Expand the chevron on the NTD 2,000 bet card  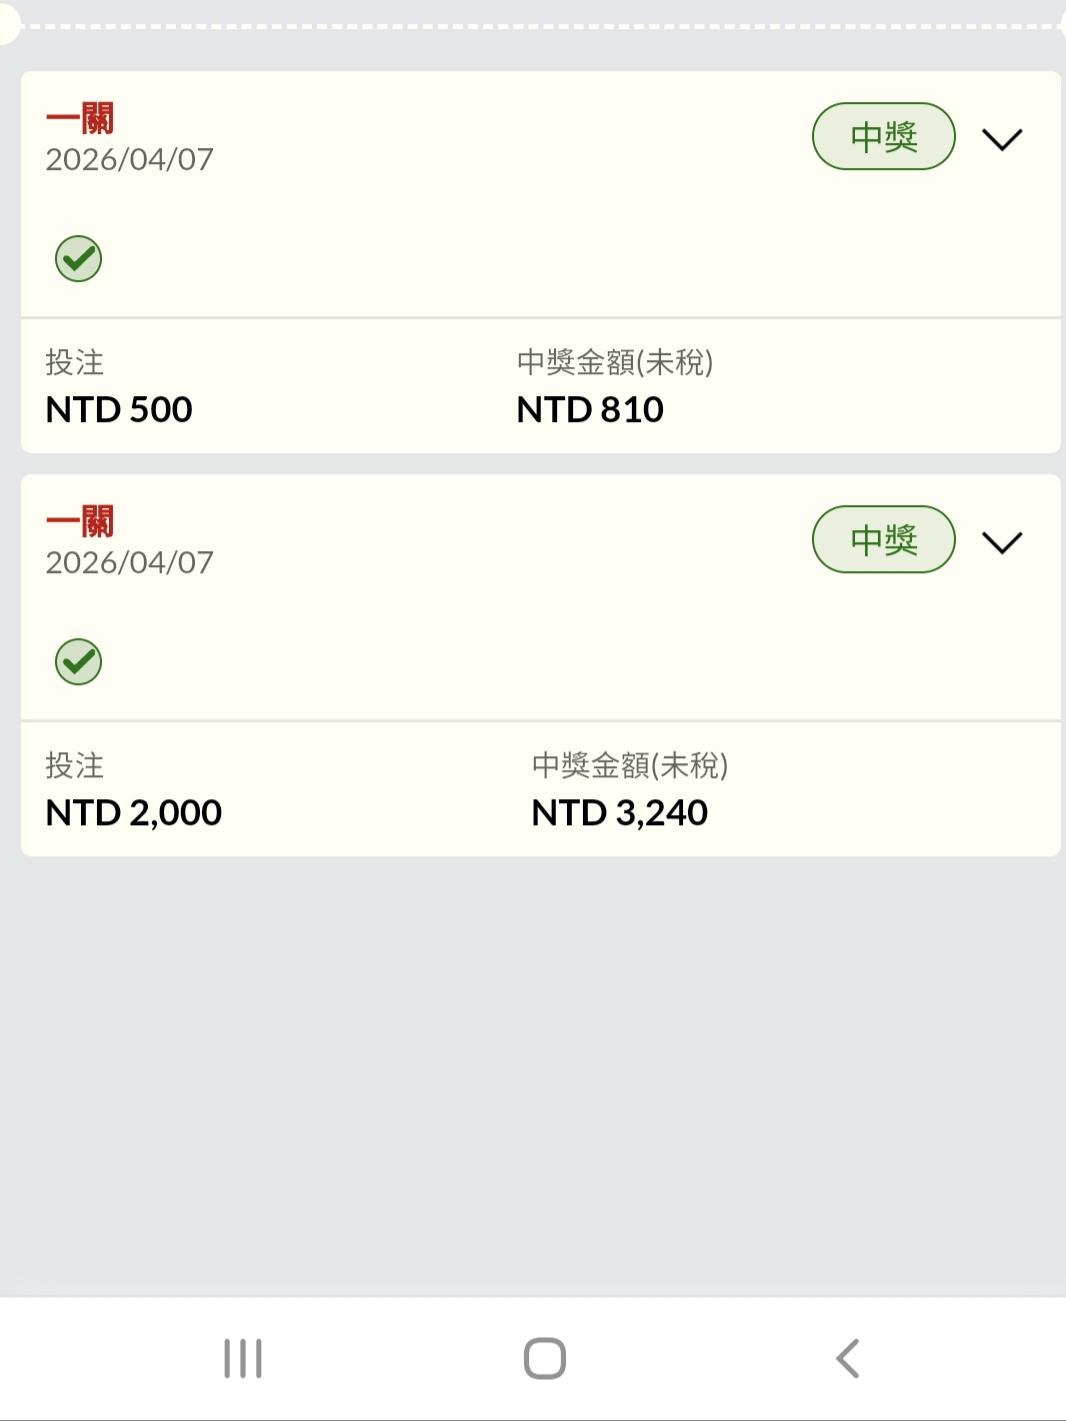pyautogui.click(x=1001, y=542)
